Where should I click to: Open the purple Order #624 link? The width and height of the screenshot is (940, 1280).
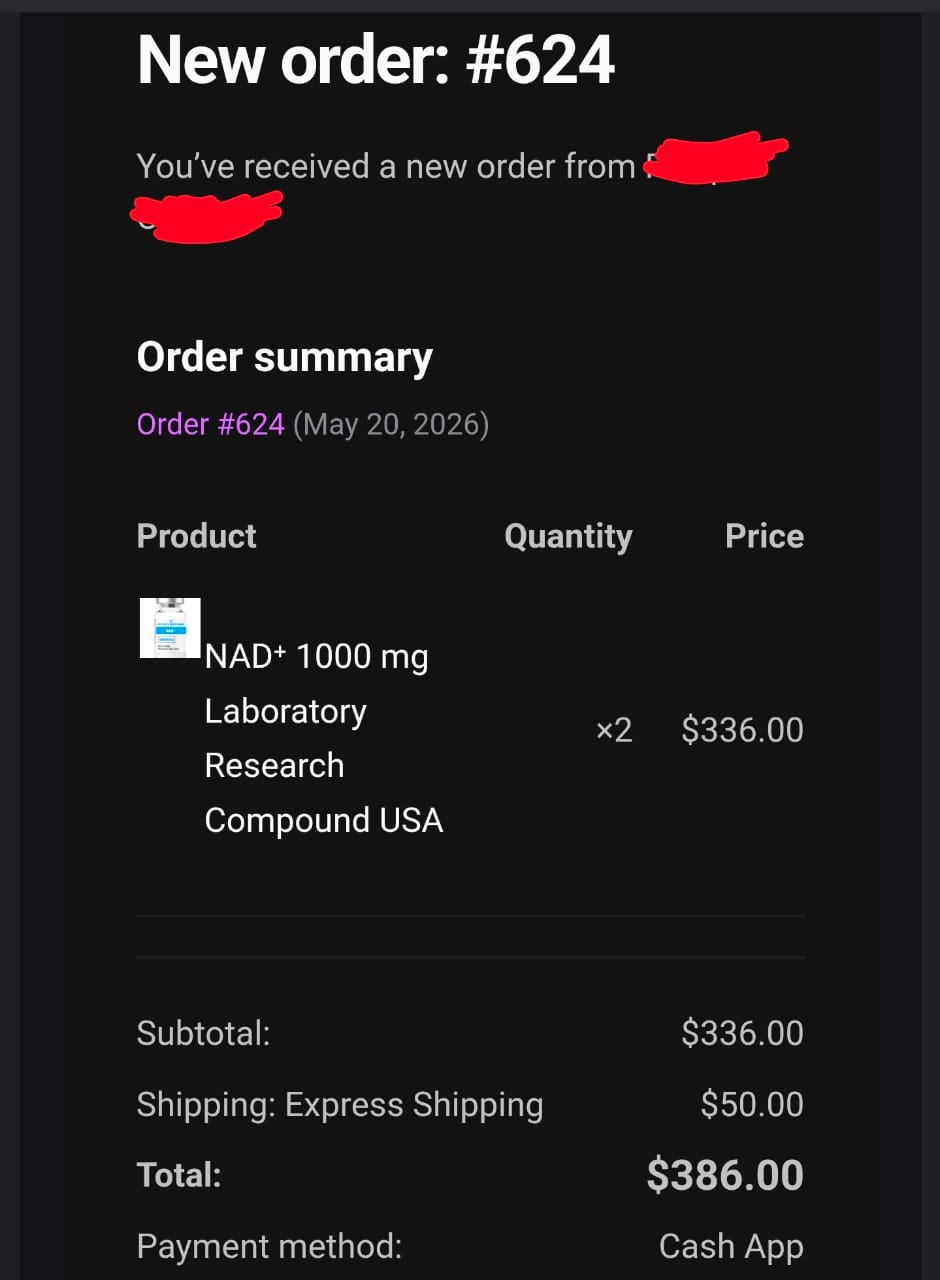pos(210,424)
